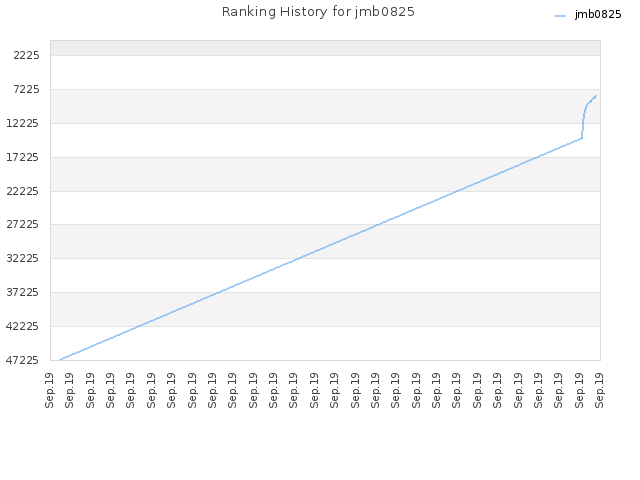Click the y-axis label 37225

(x=23, y=292)
